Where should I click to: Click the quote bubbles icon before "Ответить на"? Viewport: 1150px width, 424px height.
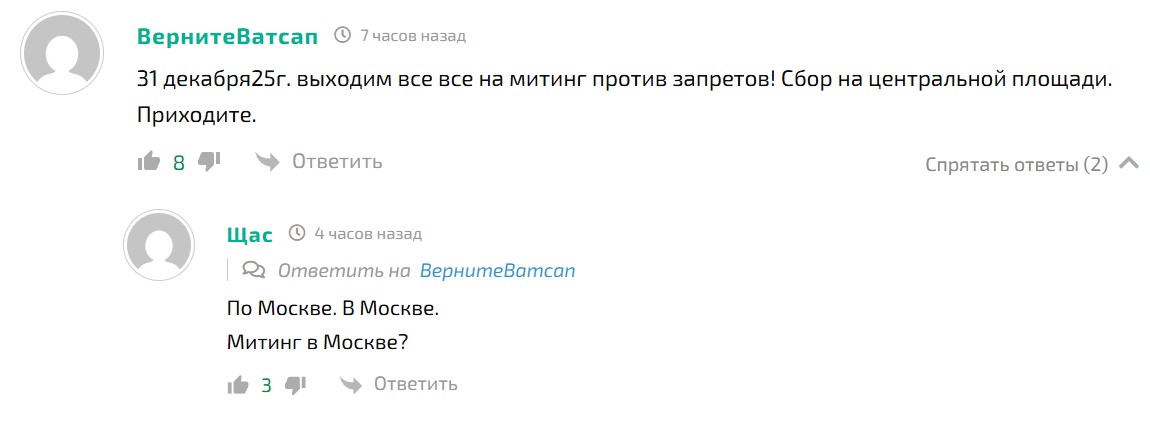point(255,270)
